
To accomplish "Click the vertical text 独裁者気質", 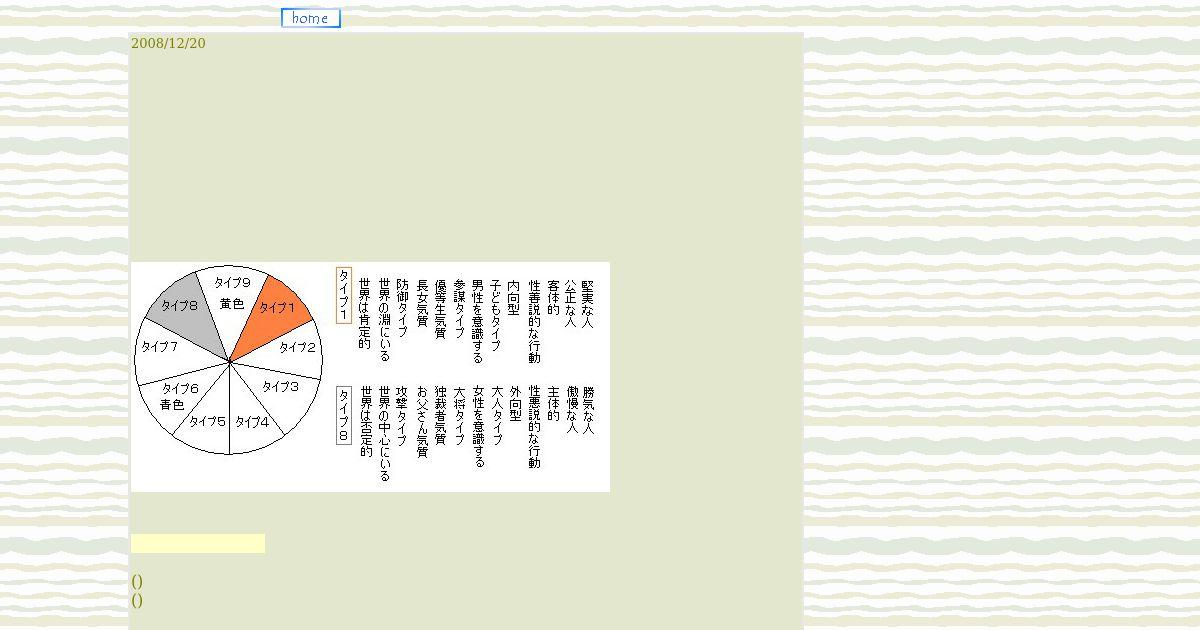I will point(440,416).
